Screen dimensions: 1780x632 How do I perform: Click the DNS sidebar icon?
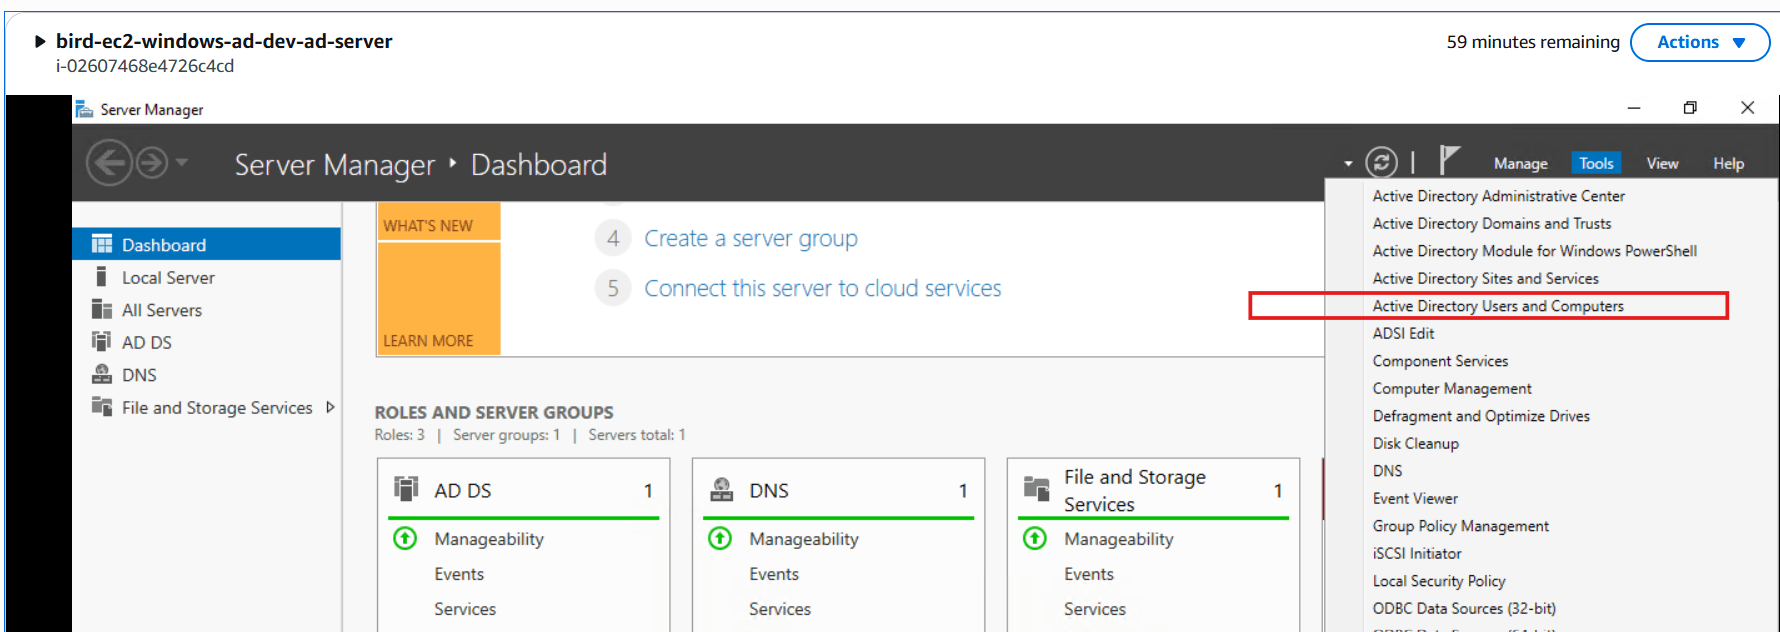[x=102, y=374]
